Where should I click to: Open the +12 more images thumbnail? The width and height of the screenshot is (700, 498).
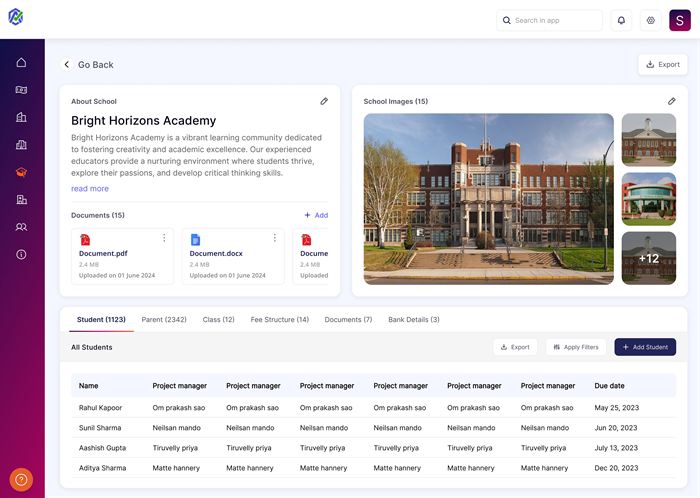[649, 258]
